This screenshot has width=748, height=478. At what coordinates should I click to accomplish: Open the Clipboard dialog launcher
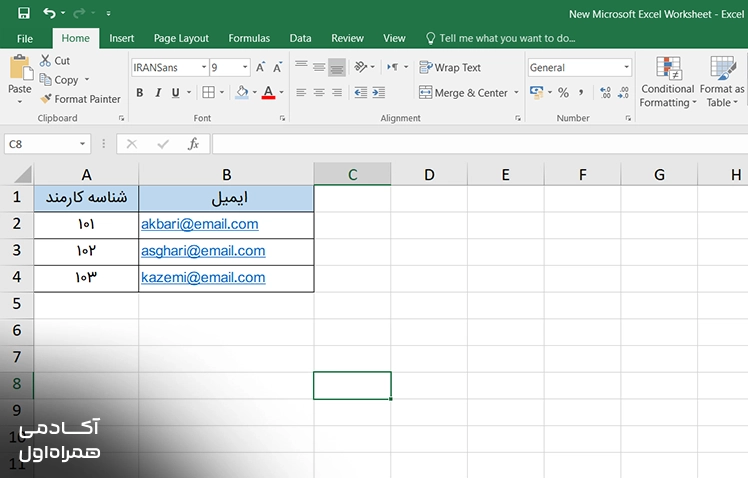click(121, 118)
